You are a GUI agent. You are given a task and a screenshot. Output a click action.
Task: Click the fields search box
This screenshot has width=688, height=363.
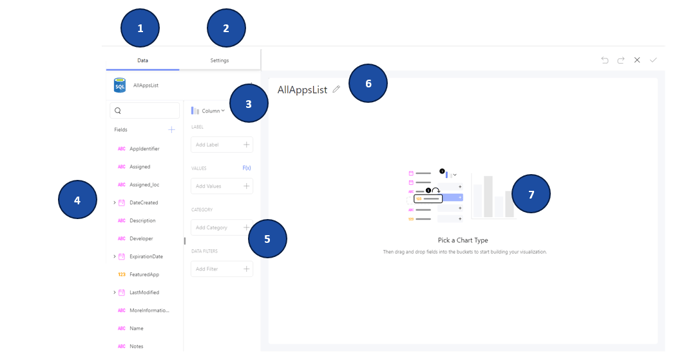[145, 111]
